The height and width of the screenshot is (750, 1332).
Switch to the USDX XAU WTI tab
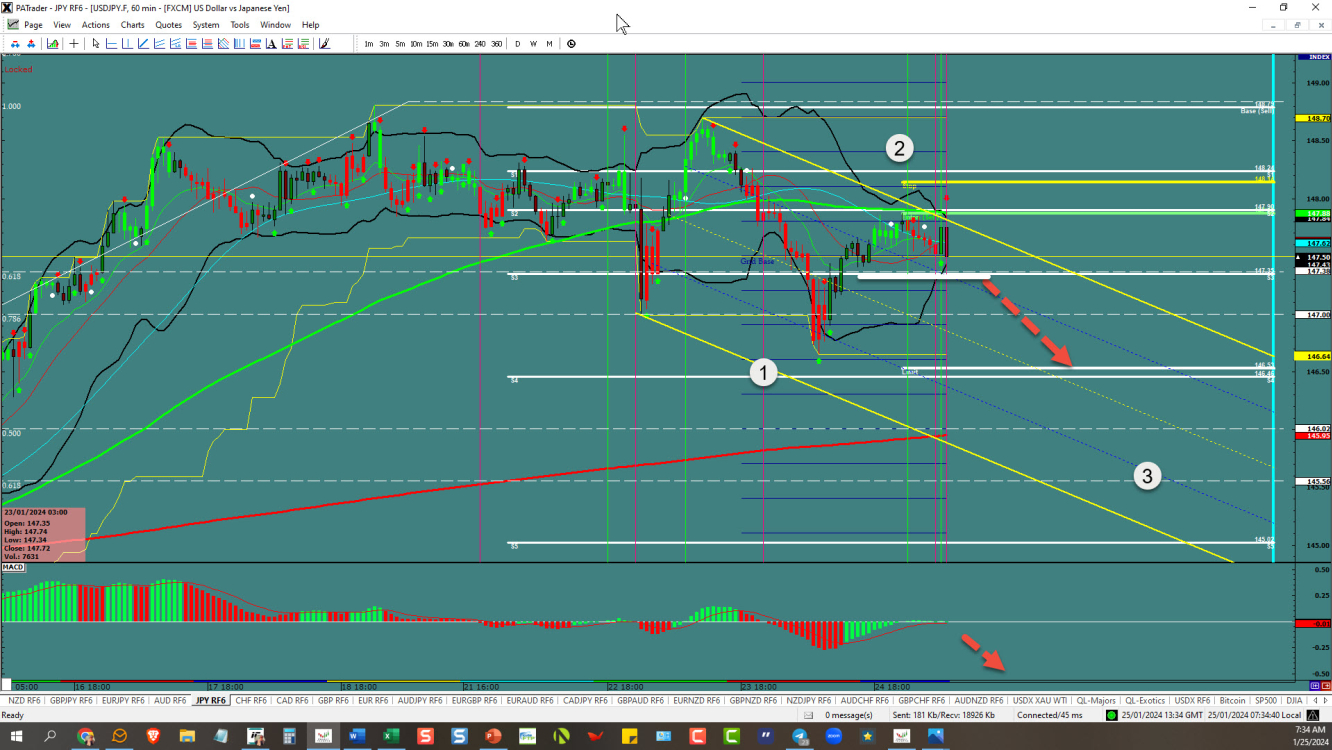[1039, 700]
